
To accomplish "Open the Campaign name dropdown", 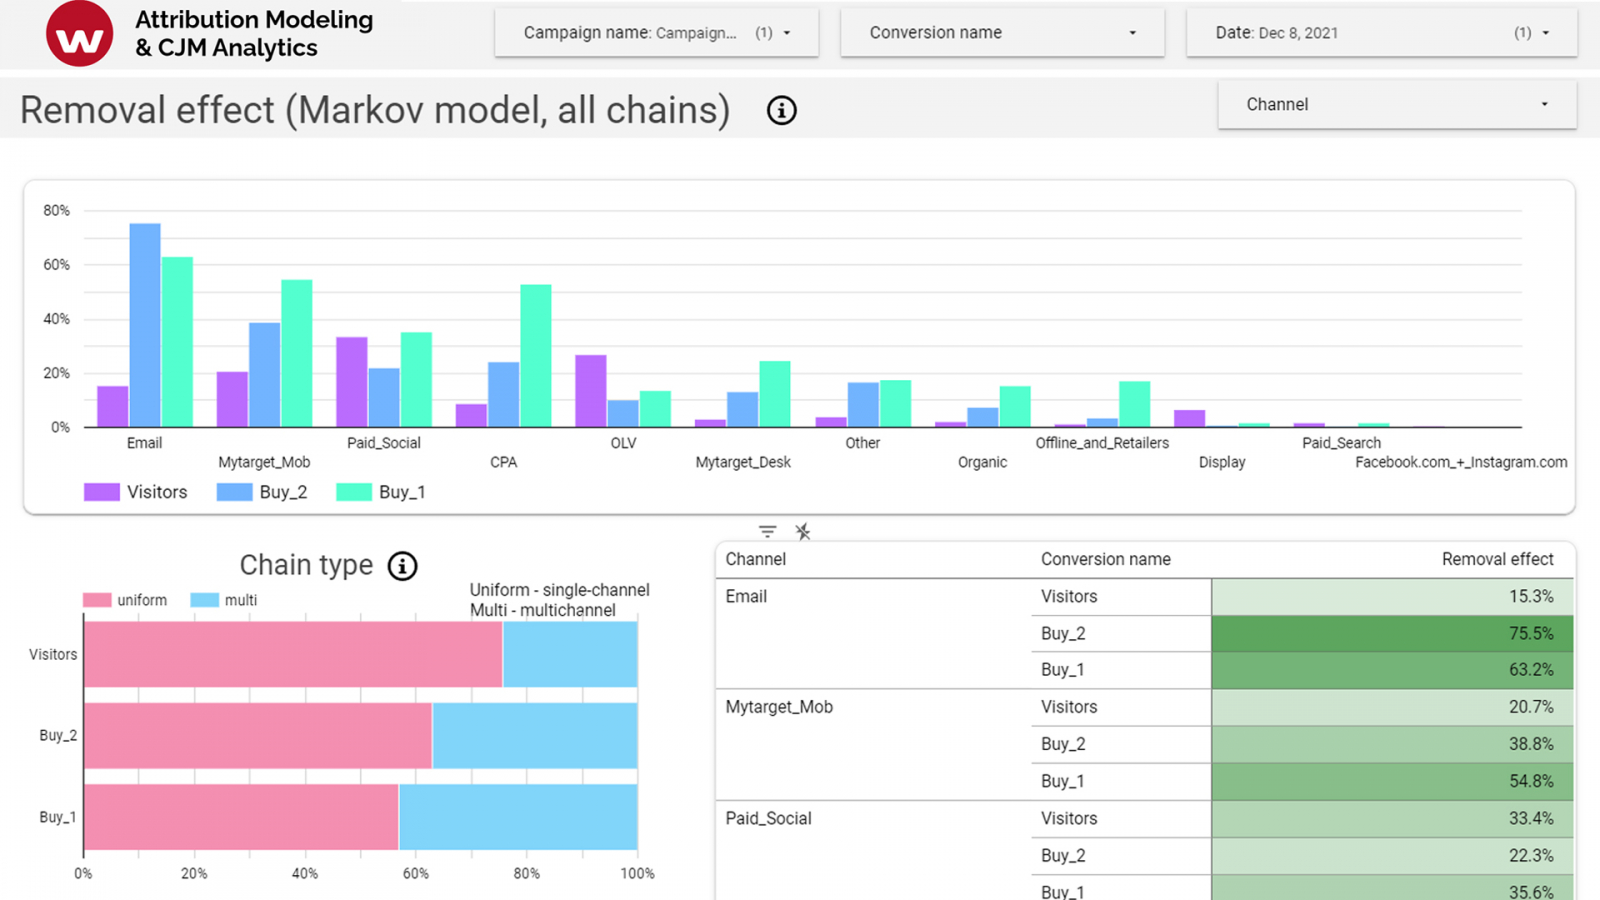I will 656,33.
